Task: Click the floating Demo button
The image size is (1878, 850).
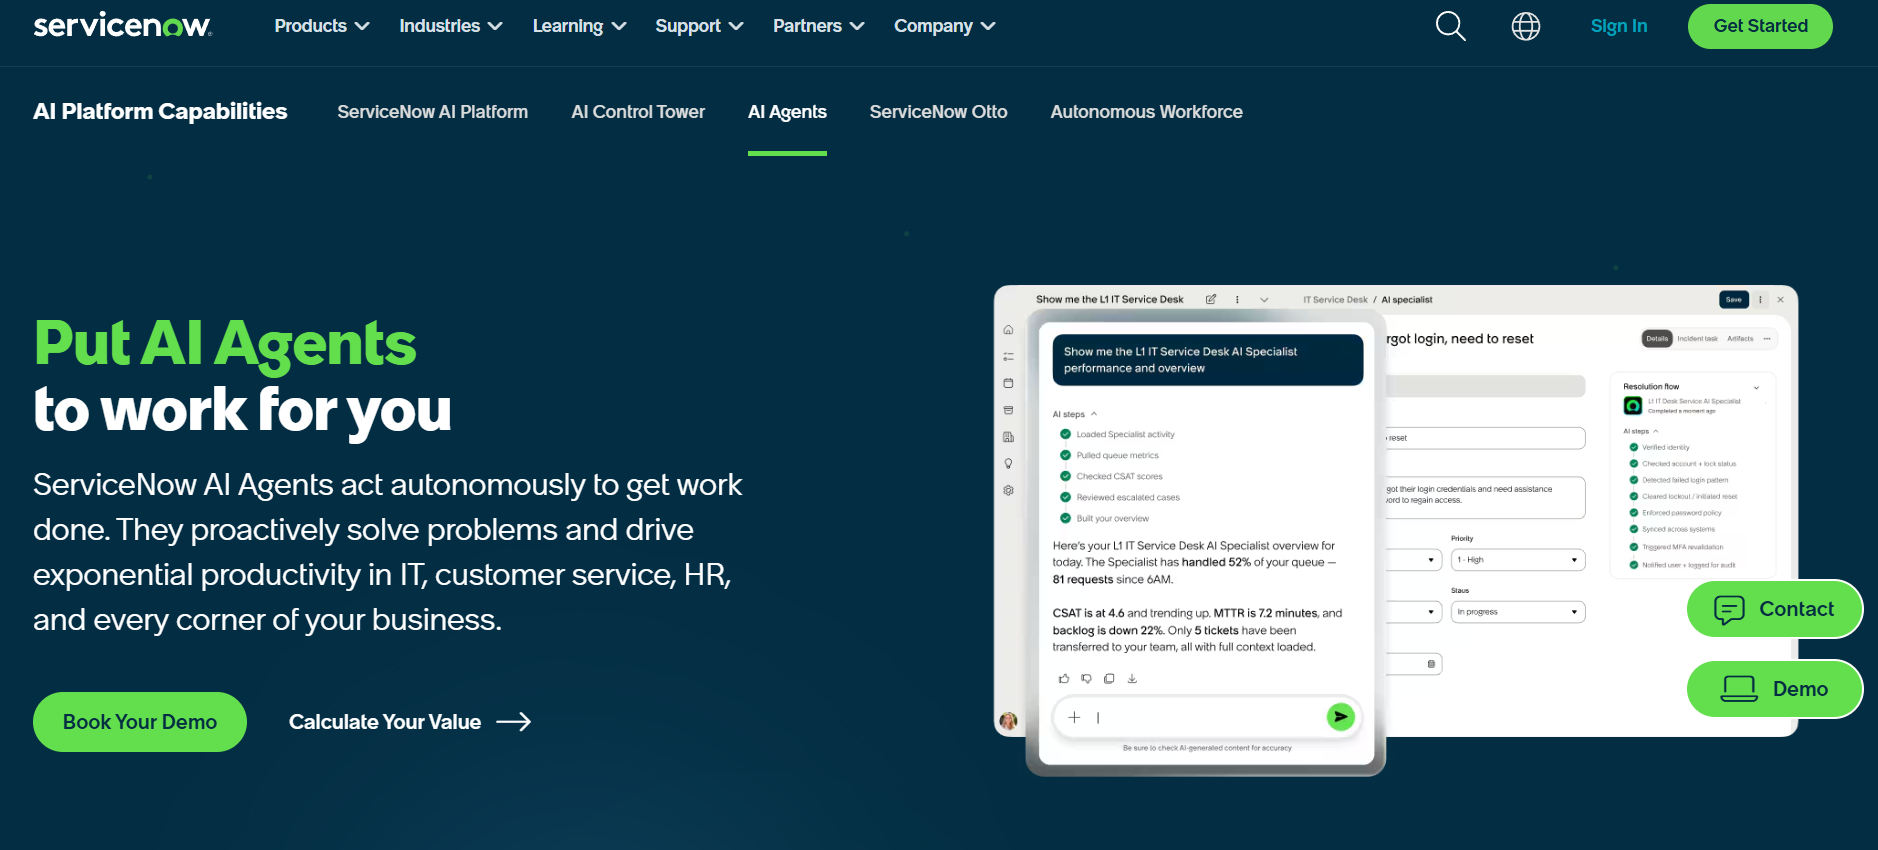Action: [x=1774, y=689]
